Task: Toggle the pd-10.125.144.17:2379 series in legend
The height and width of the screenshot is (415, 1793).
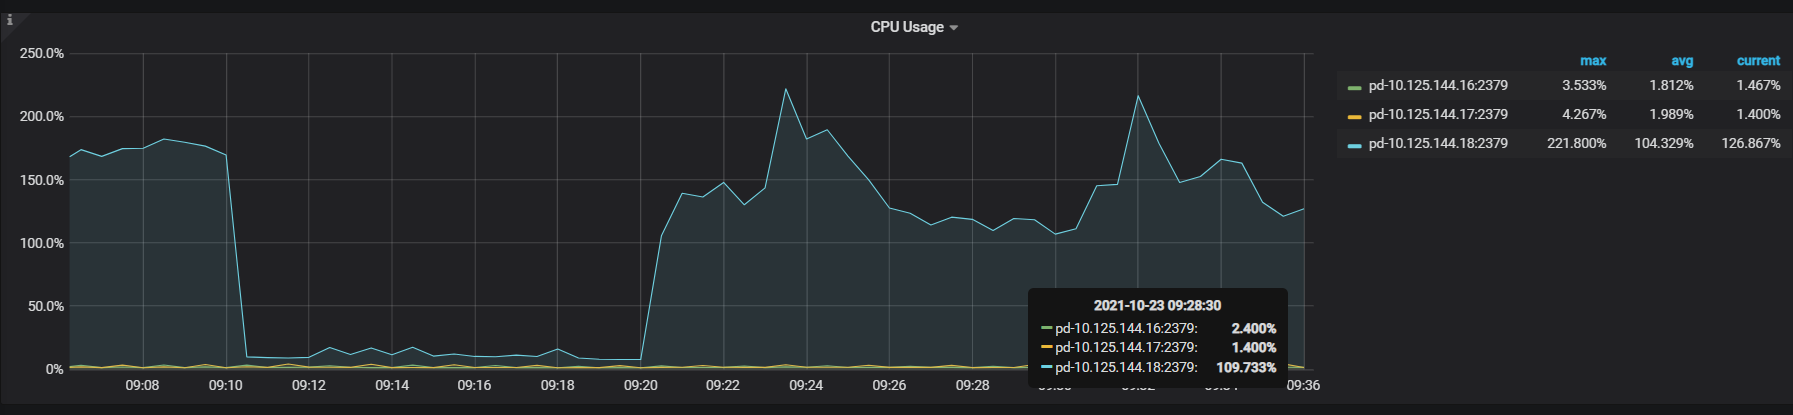Action: pos(1438,115)
